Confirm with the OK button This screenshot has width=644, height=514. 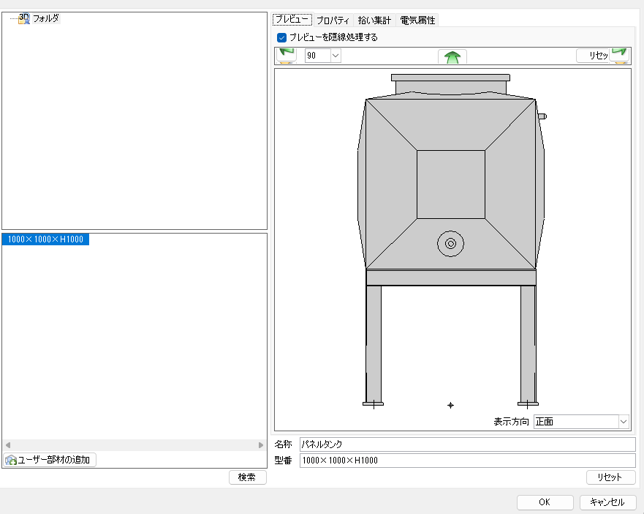[544, 502]
